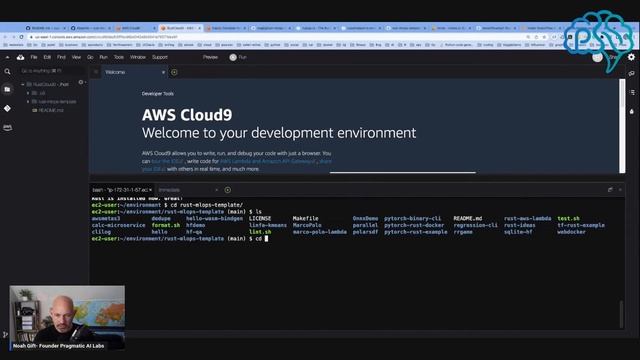Click the Run button circle icon
This screenshot has width=640, height=360.
[233, 58]
